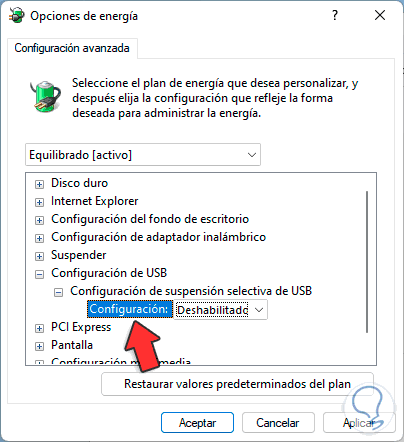
Task: Expand the Suspender node
Action: tap(39, 256)
